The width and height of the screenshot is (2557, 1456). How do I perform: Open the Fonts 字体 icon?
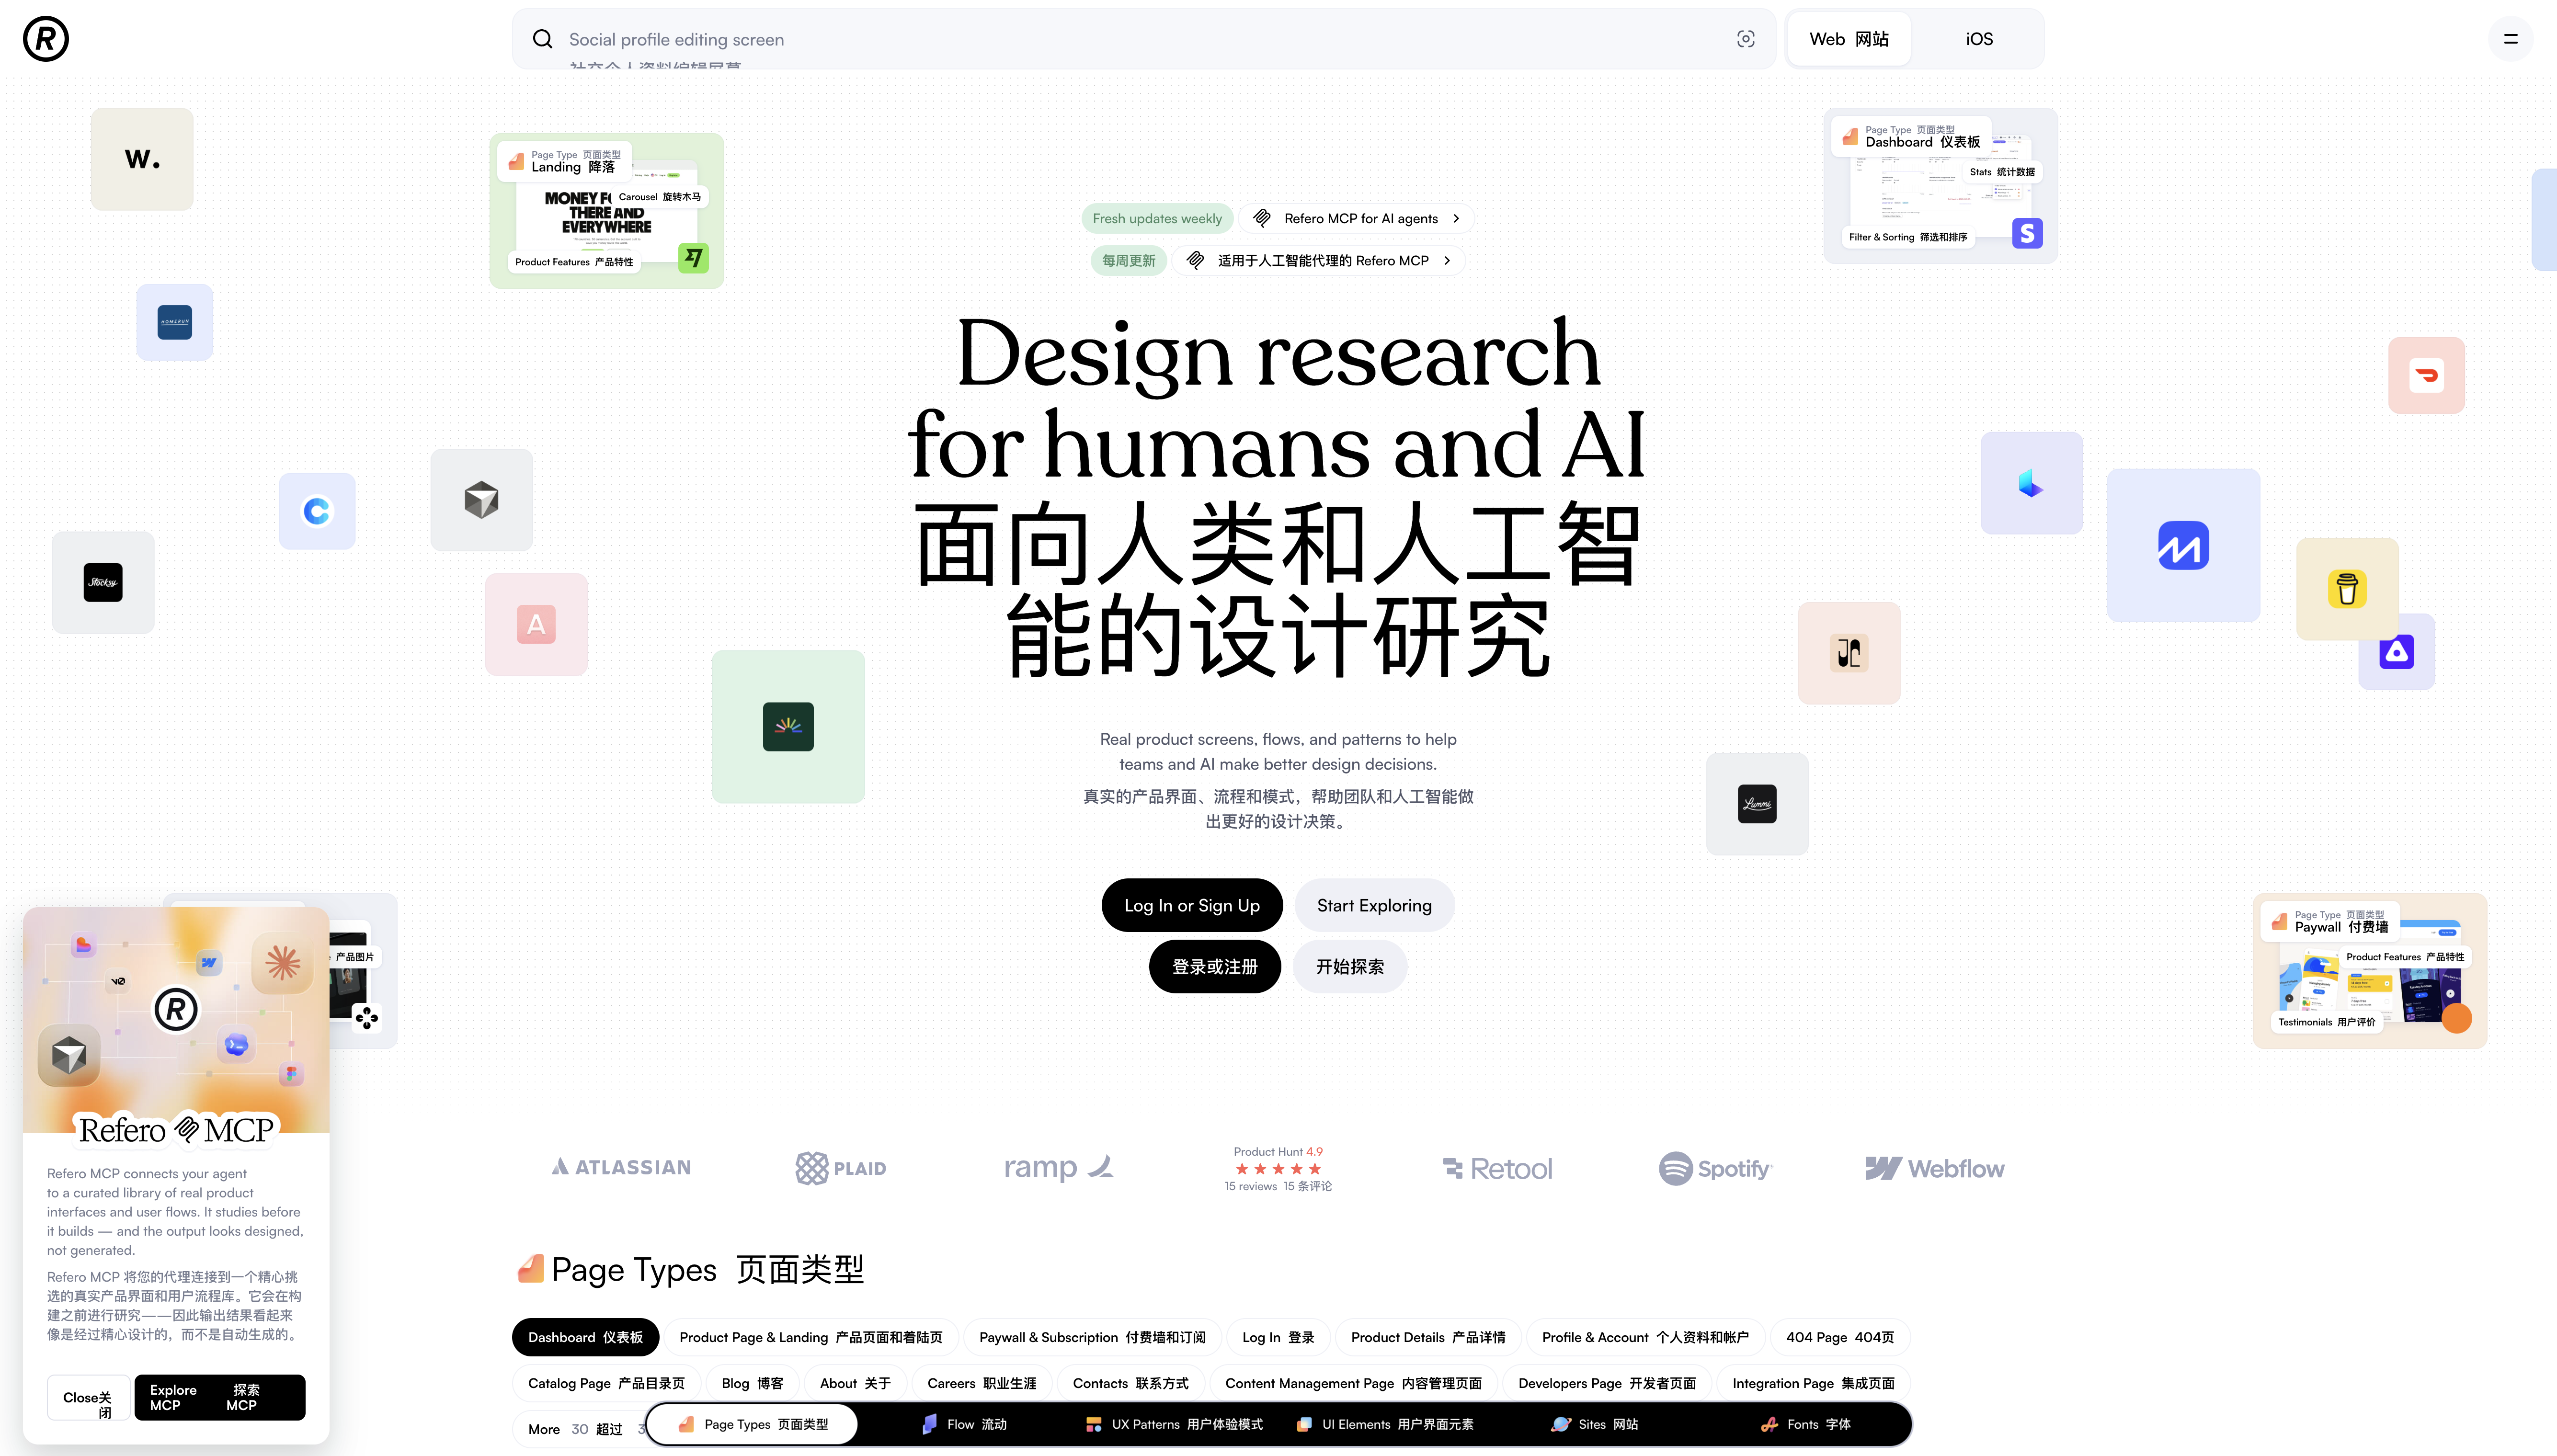[x=1770, y=1424]
